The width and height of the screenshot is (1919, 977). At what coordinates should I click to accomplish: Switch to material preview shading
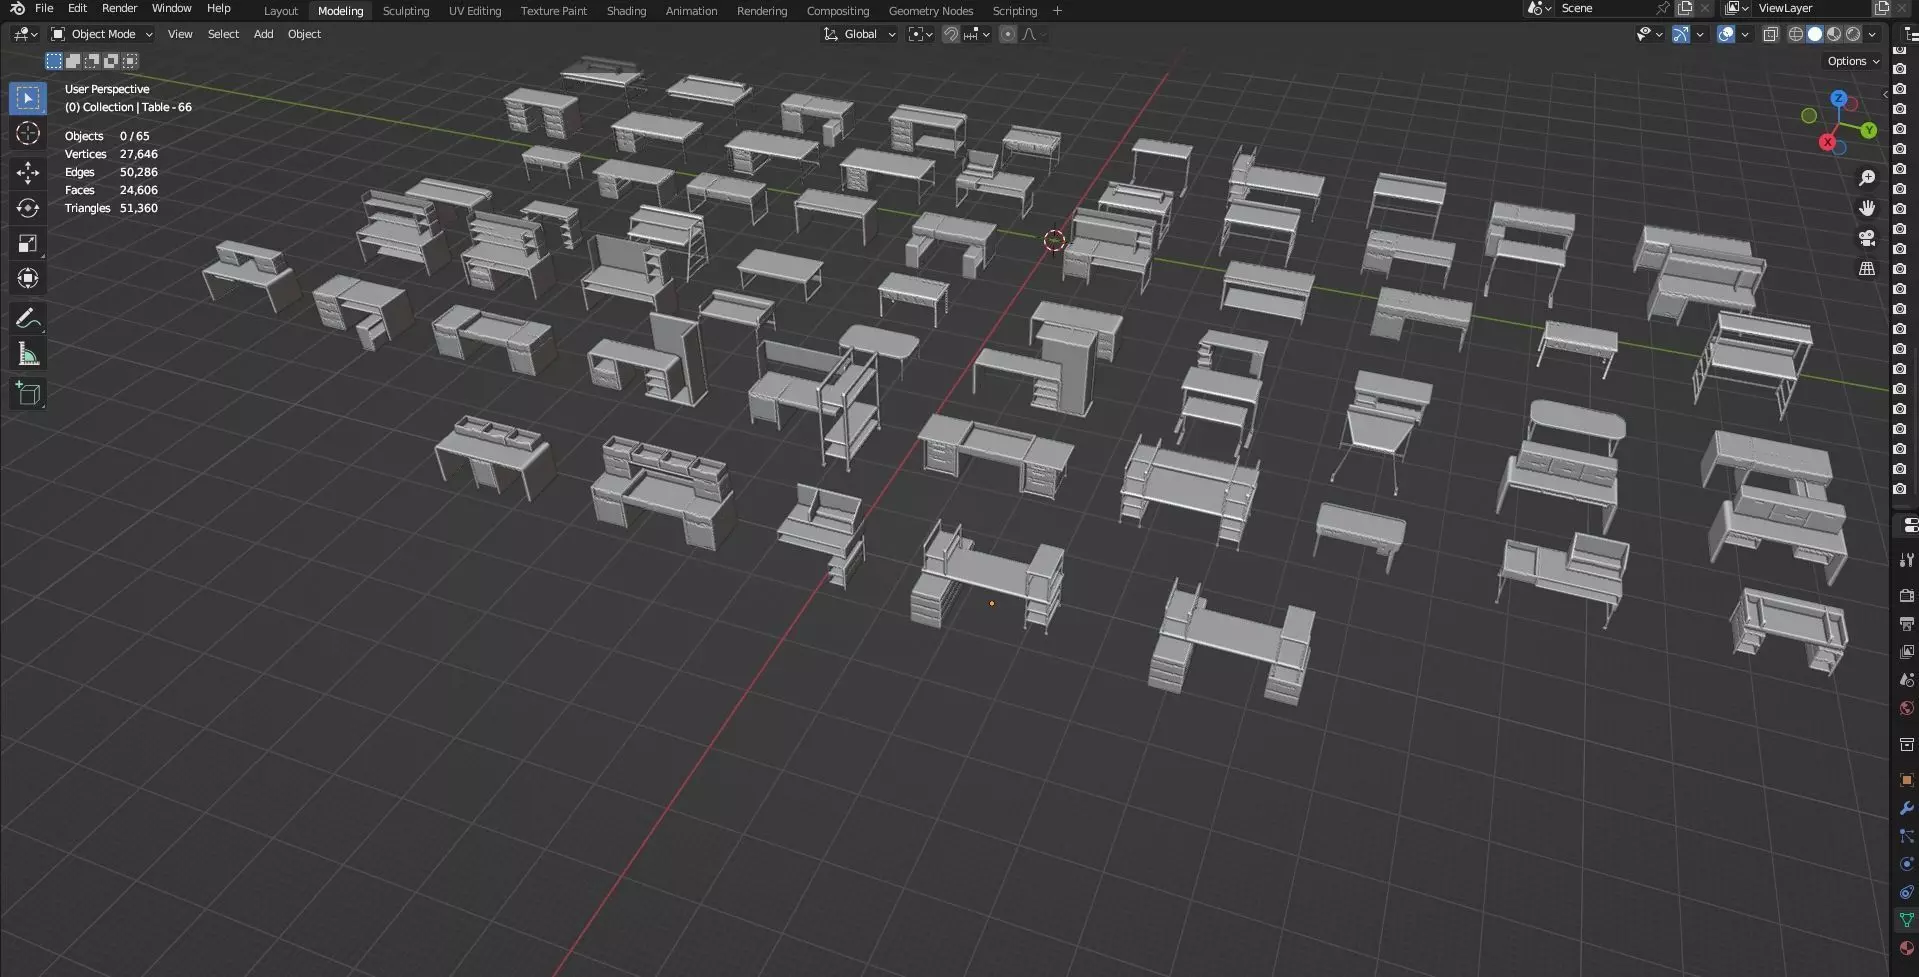[x=1834, y=34]
